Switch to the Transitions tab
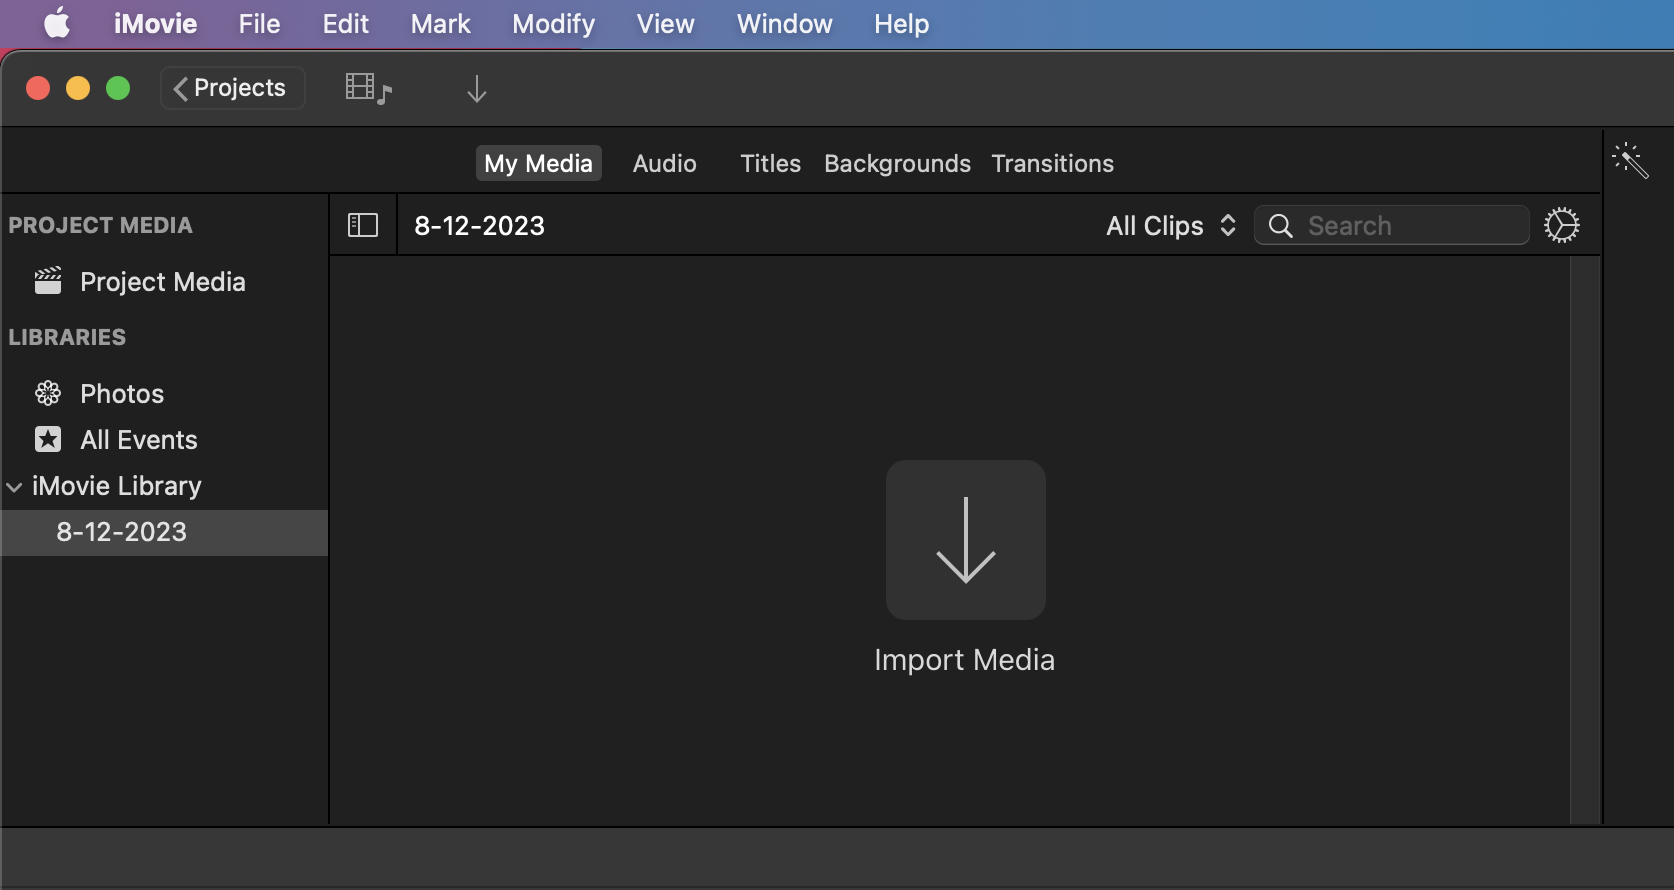The image size is (1674, 890). pos(1052,163)
